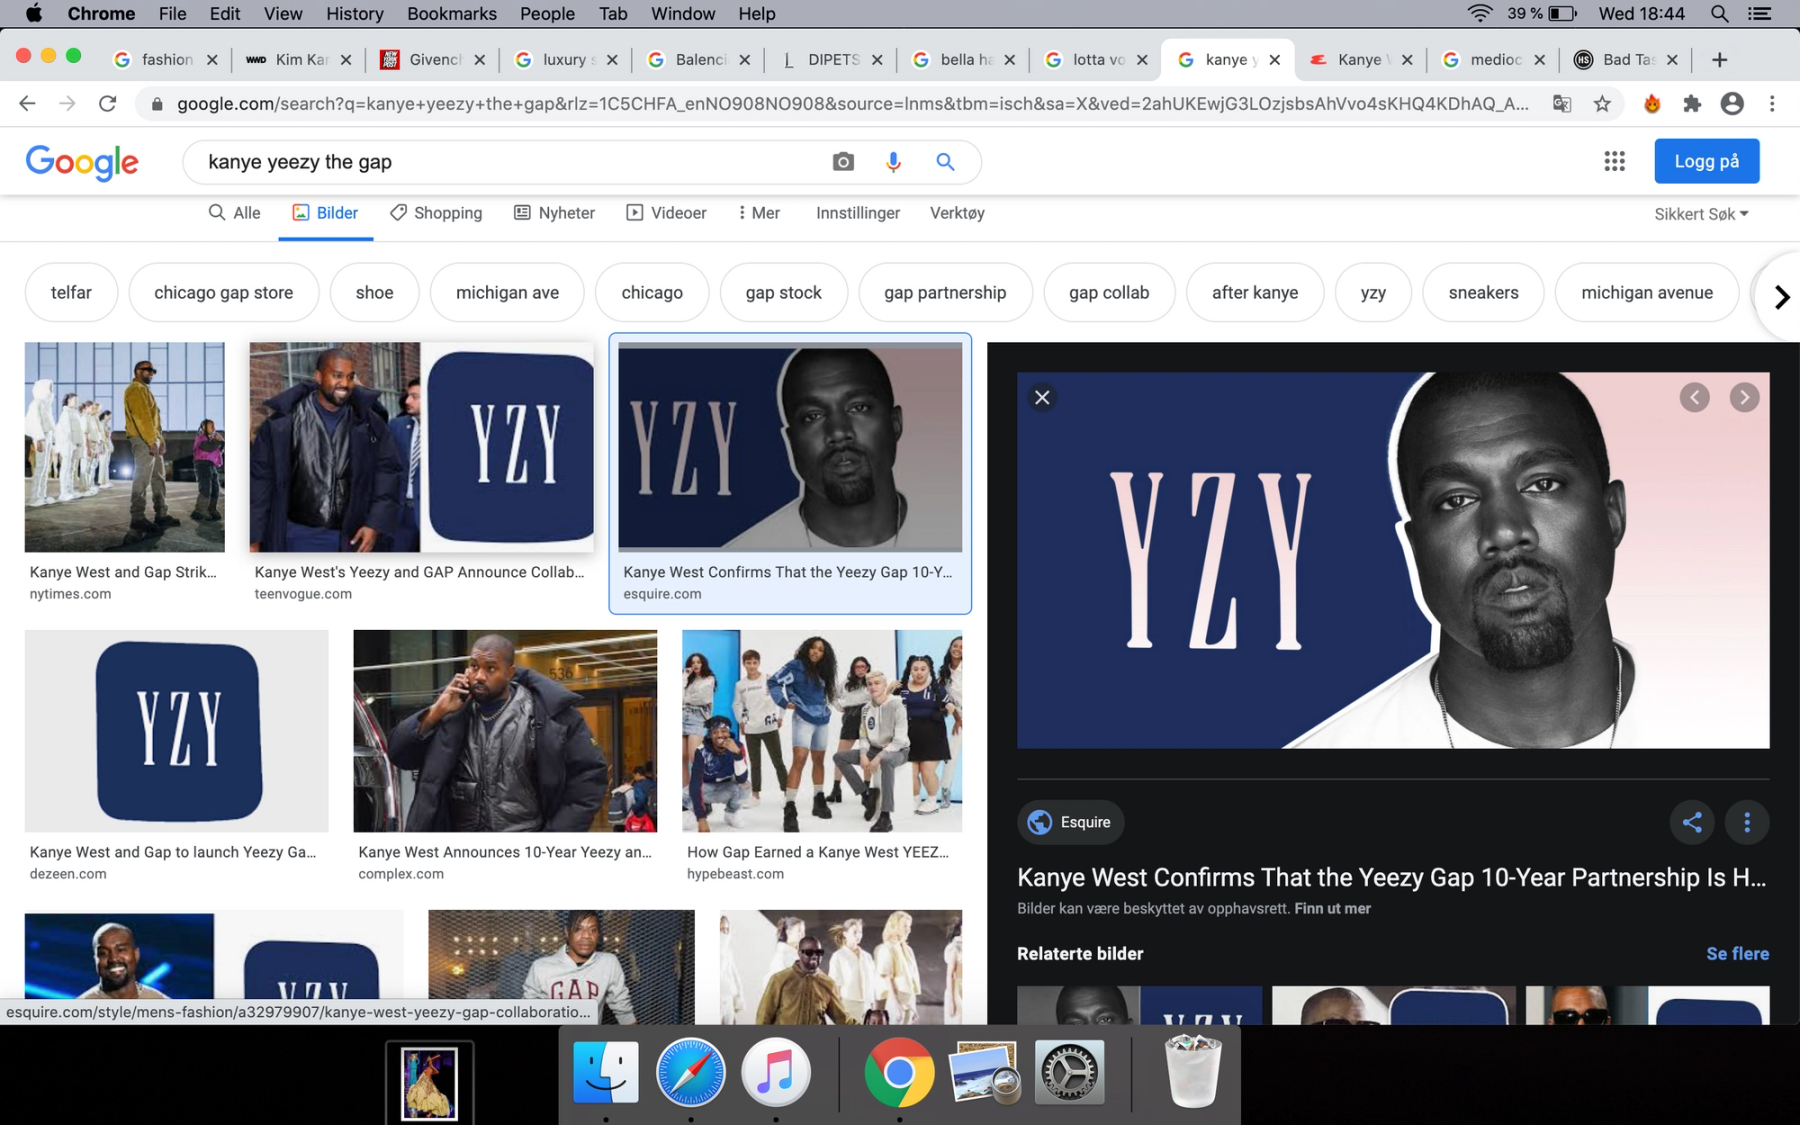
Task: Click the search input field
Action: coord(510,162)
